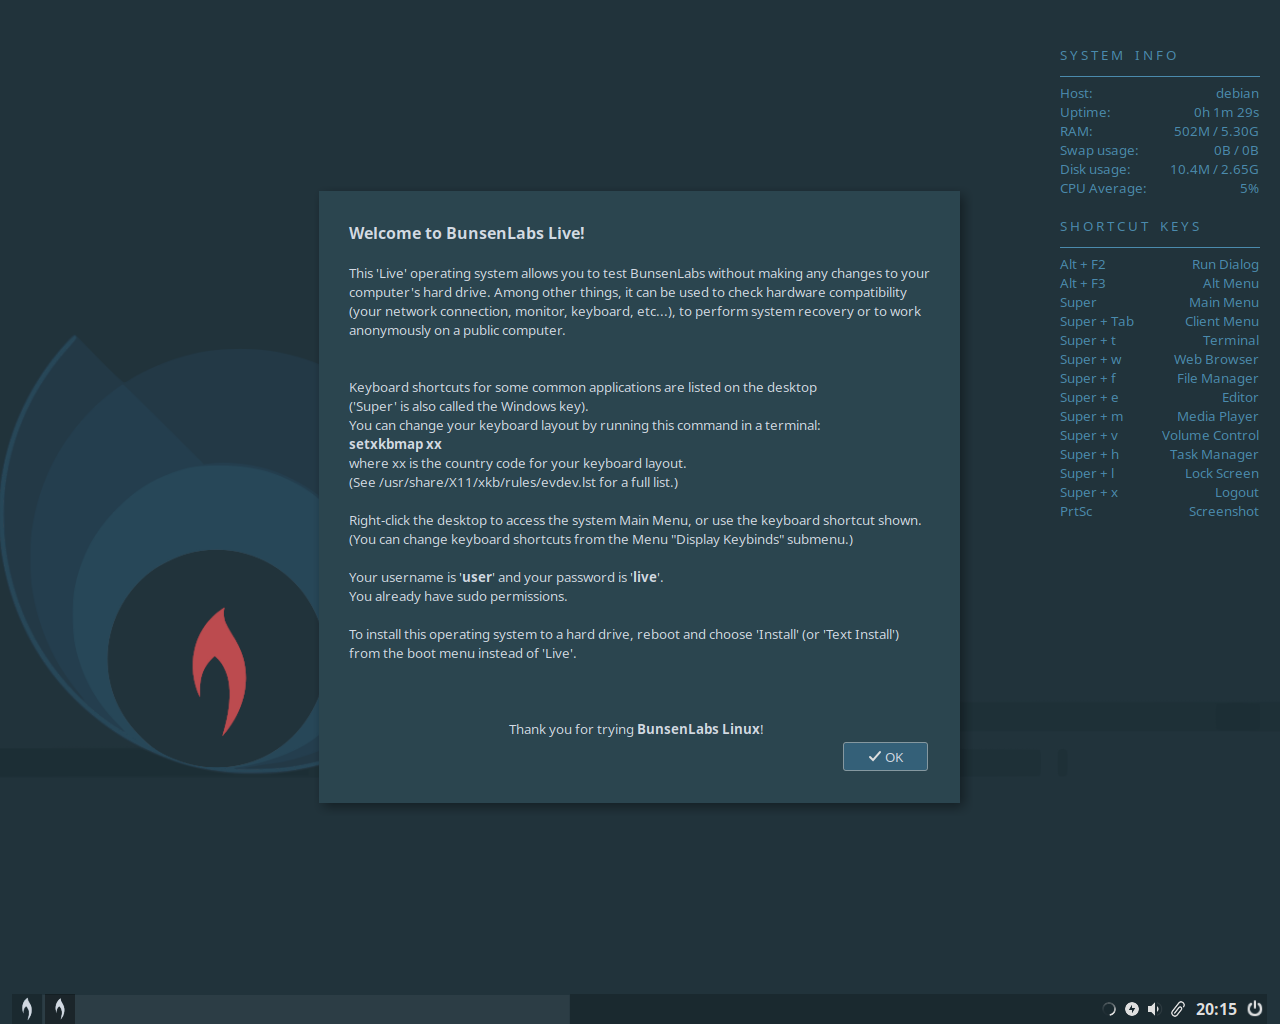Click the 'Run Dialog' shortcut label
Viewport: 1280px width, 1024px height.
click(x=1225, y=265)
